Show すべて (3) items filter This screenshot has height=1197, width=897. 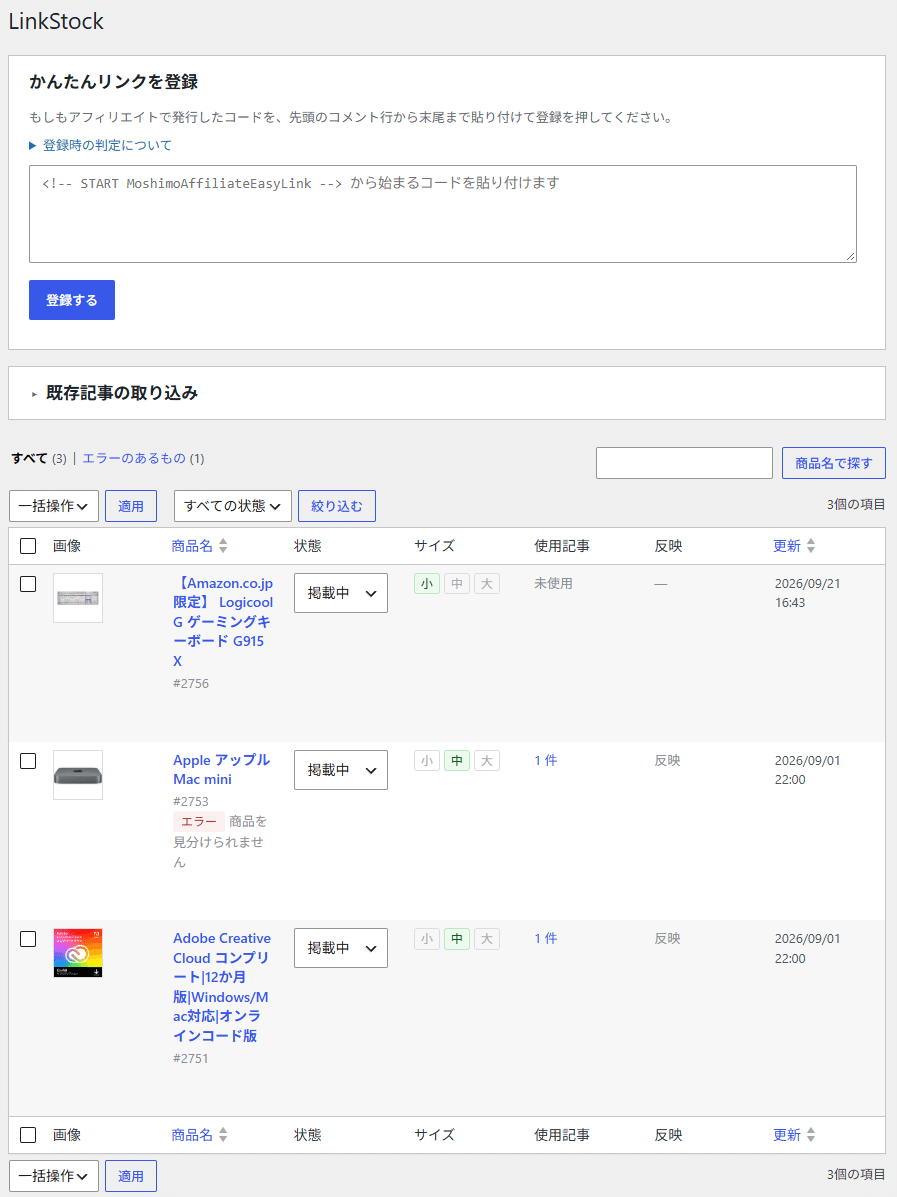point(39,458)
